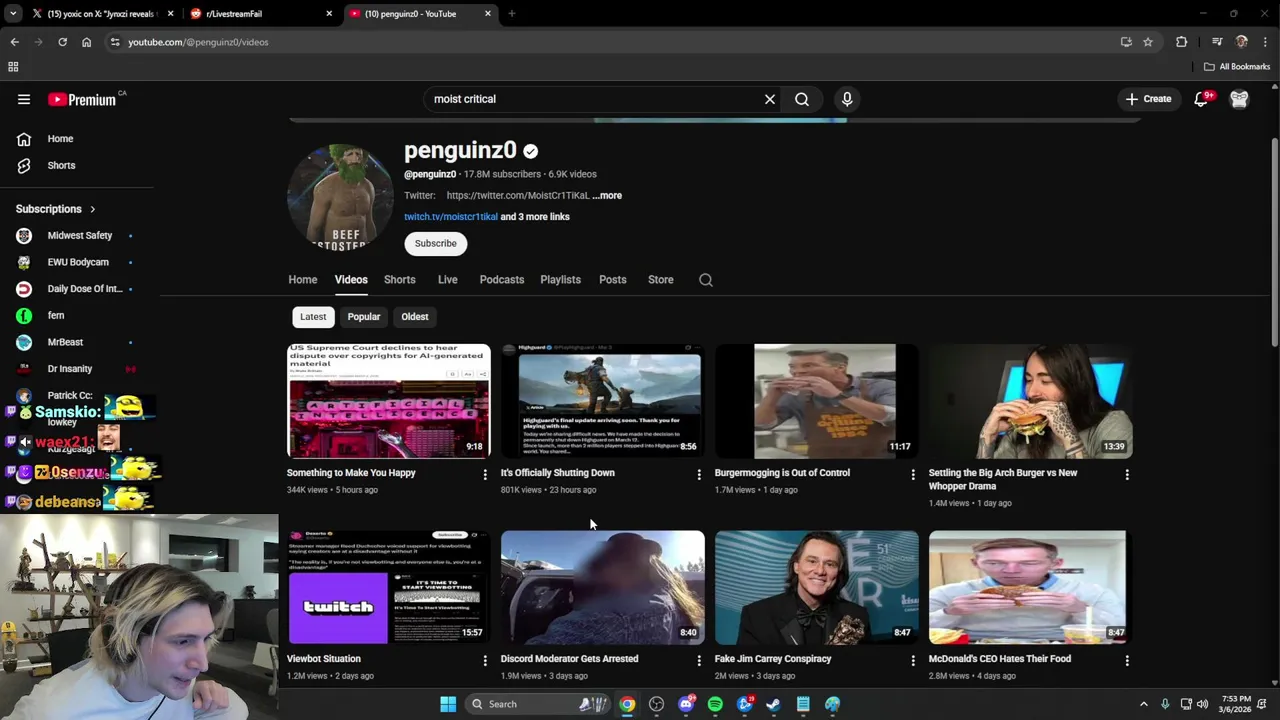Viewport: 1280px width, 720px height.
Task: Open All Bookmarks folder
Action: (1237, 67)
